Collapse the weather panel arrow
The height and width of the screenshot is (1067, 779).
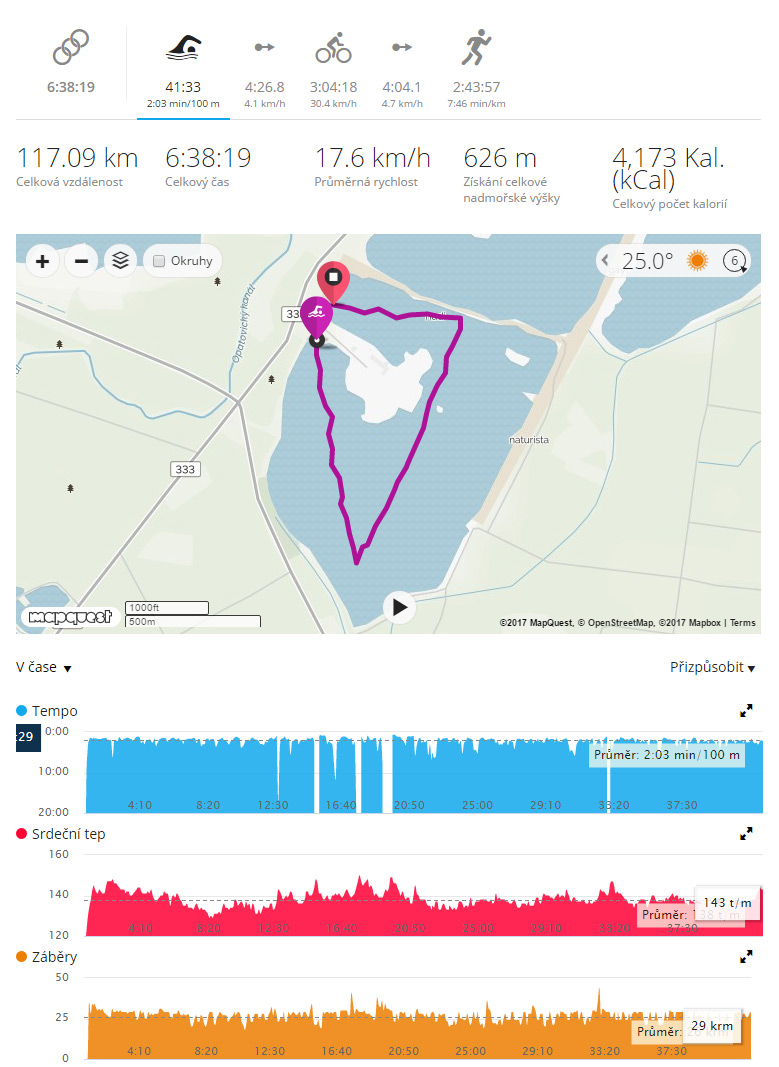click(605, 260)
